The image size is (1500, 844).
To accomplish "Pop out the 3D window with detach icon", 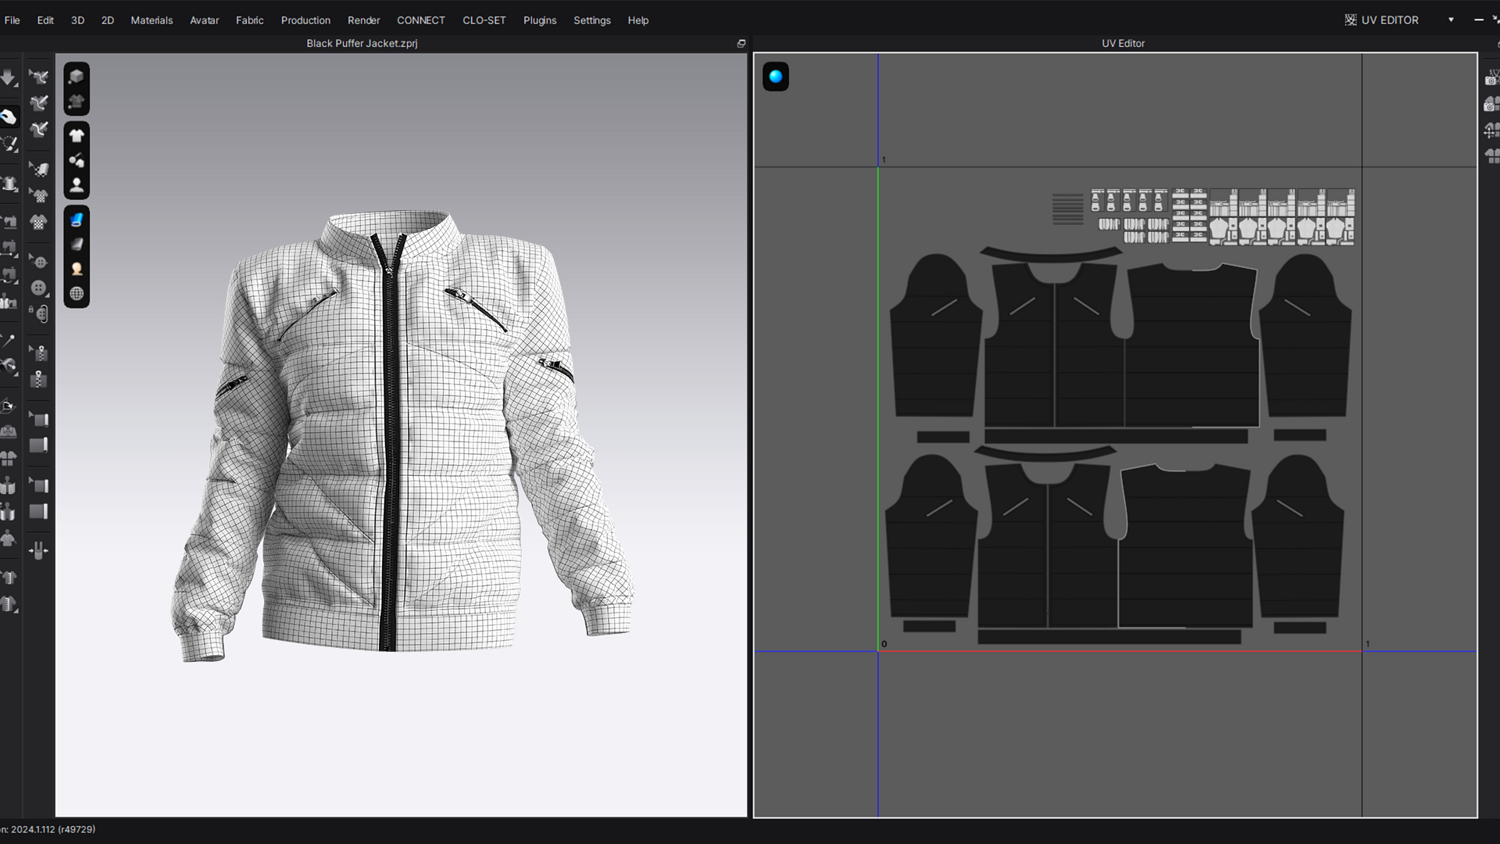I will point(741,44).
